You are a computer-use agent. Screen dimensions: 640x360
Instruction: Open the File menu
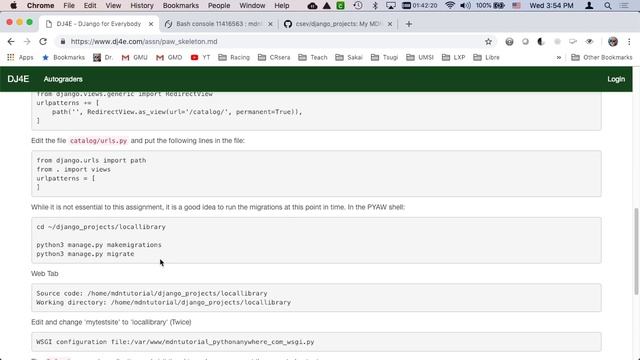pyautogui.click(x=69, y=6)
